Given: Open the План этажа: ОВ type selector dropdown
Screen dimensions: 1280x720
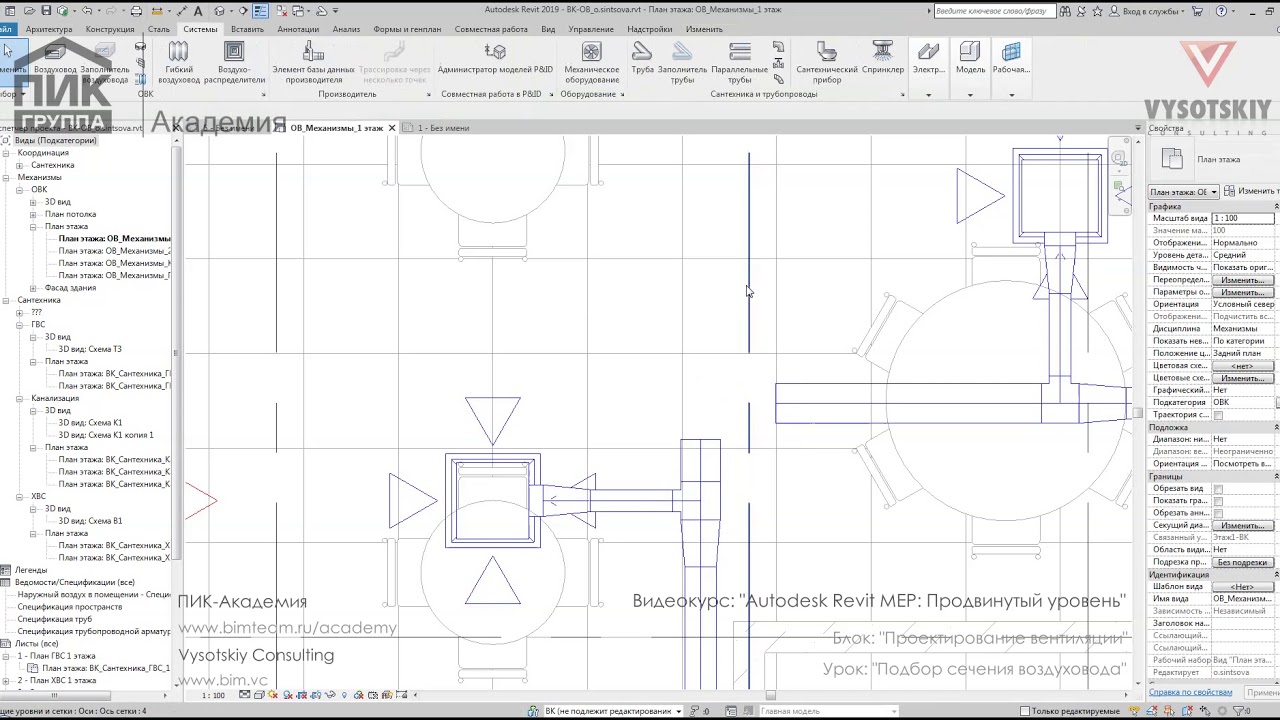Looking at the screenshot, I should pos(1183,192).
